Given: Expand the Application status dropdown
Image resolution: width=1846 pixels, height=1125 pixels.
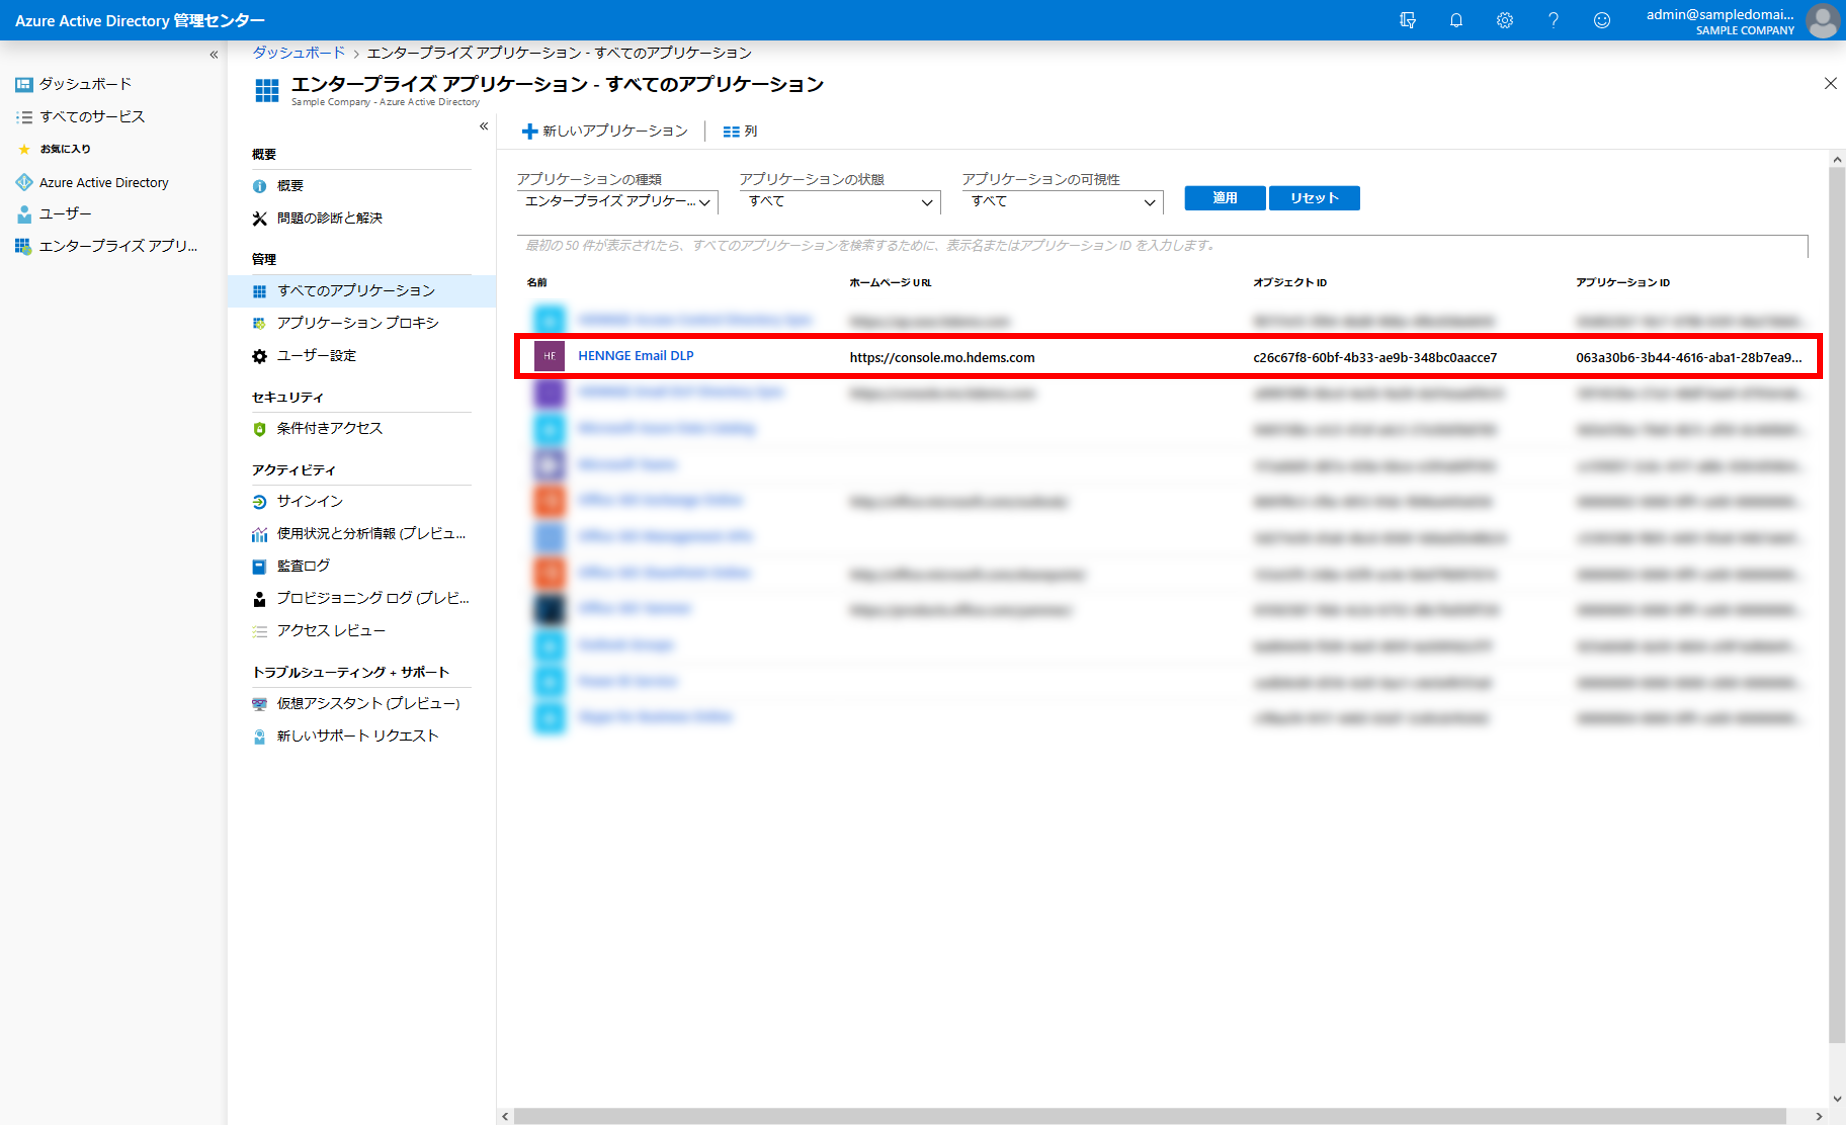Looking at the screenshot, I should coord(840,202).
